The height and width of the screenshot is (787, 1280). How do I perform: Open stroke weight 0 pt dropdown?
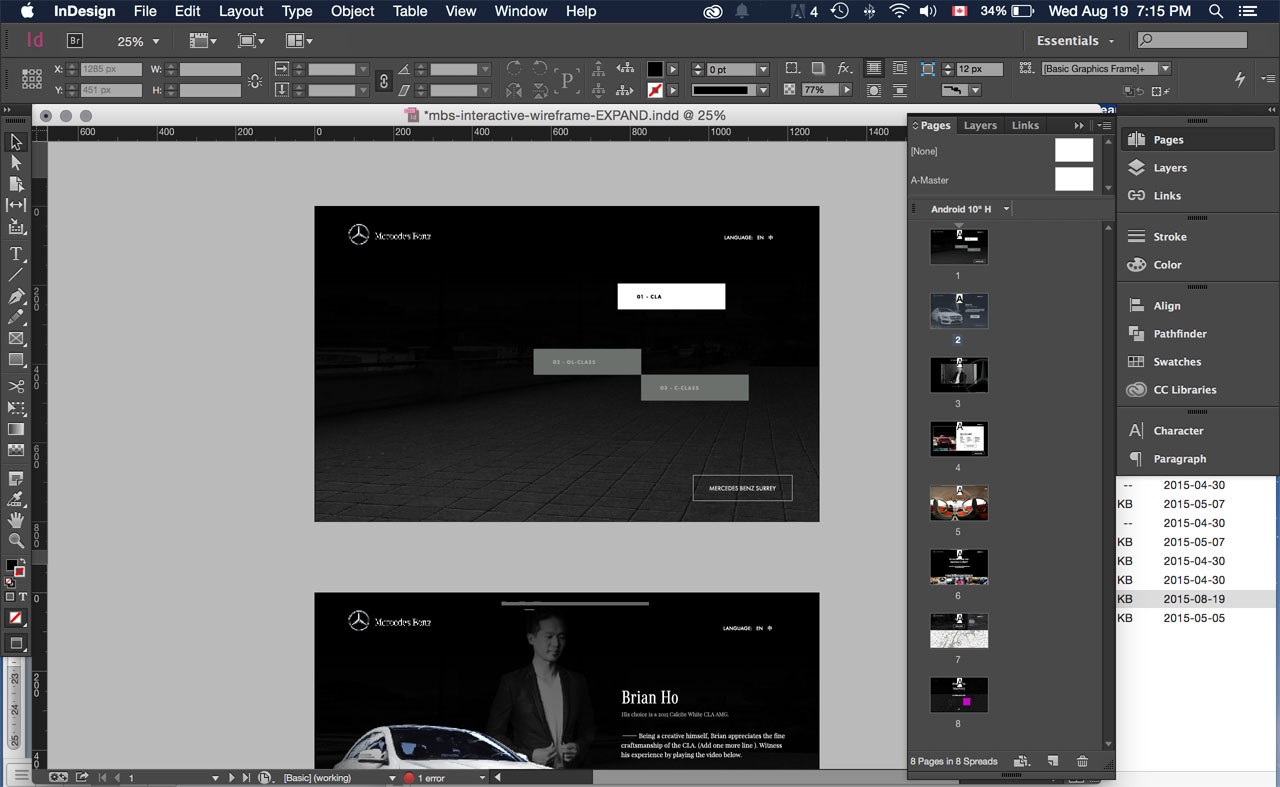[x=763, y=70]
